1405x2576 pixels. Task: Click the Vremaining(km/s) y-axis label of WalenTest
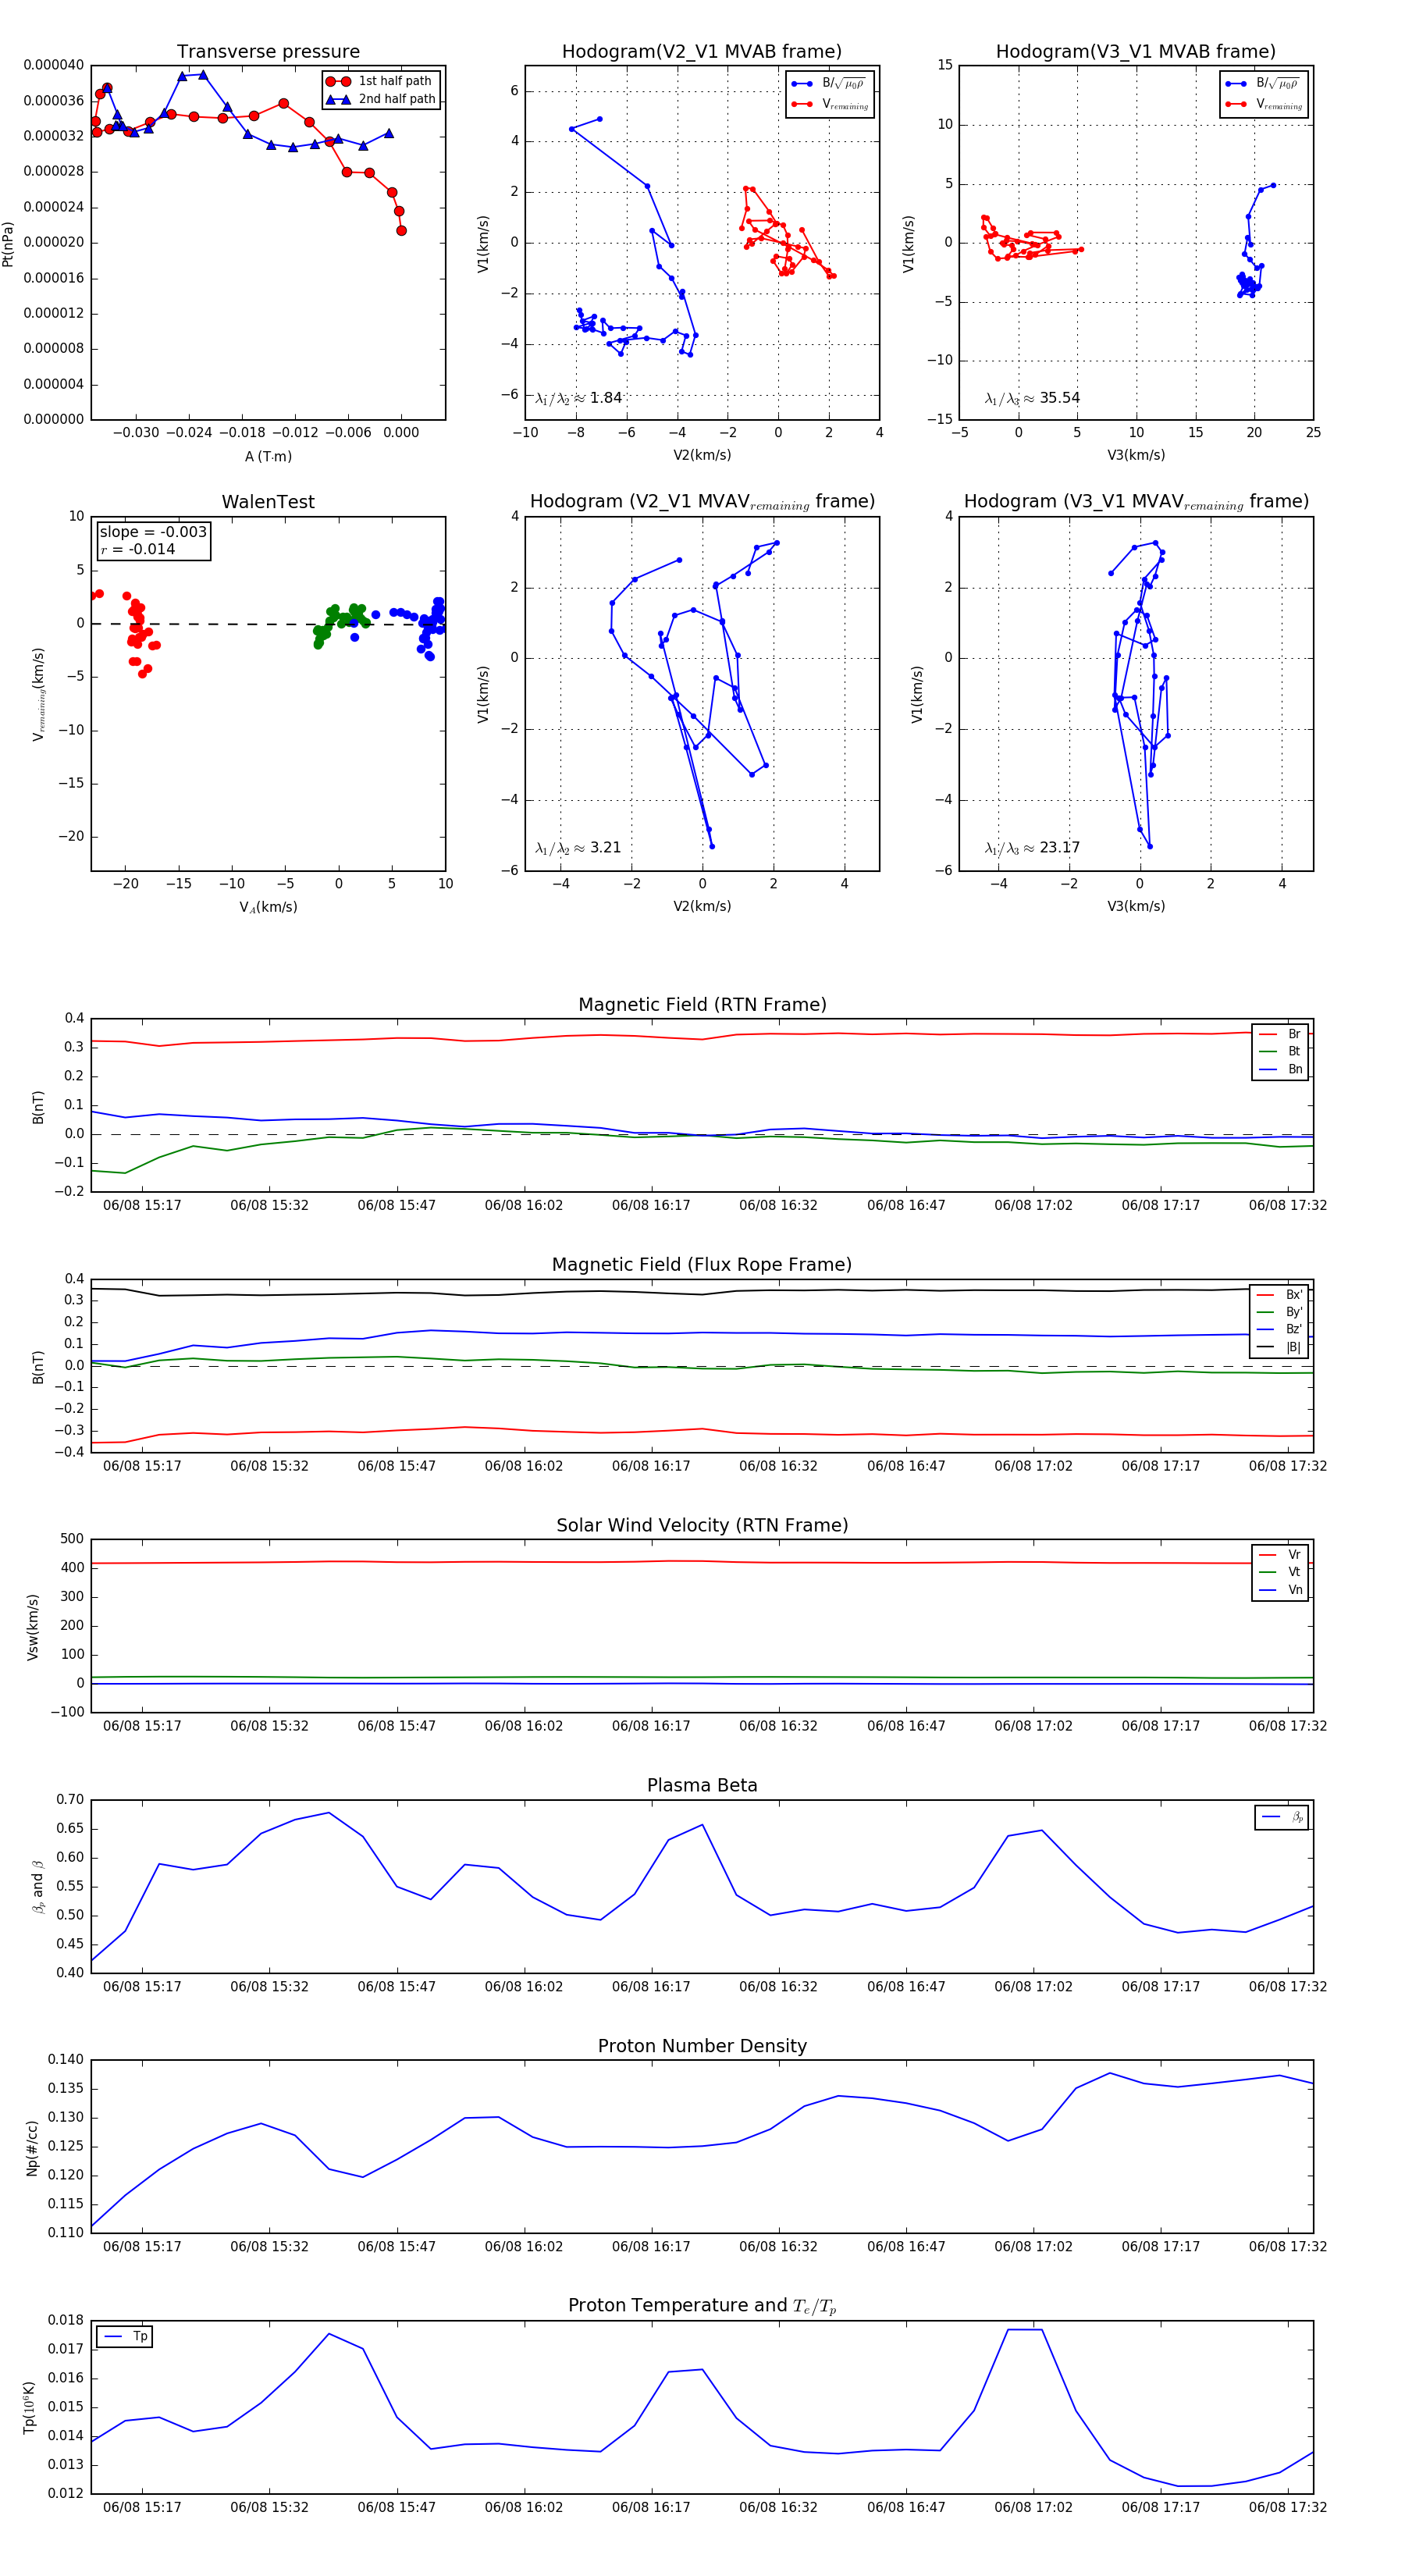(x=39, y=694)
